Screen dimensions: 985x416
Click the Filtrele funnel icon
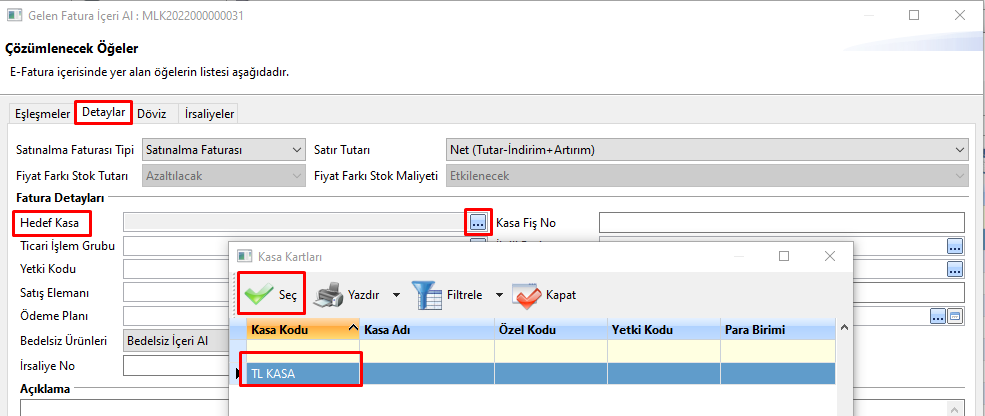pos(427,295)
